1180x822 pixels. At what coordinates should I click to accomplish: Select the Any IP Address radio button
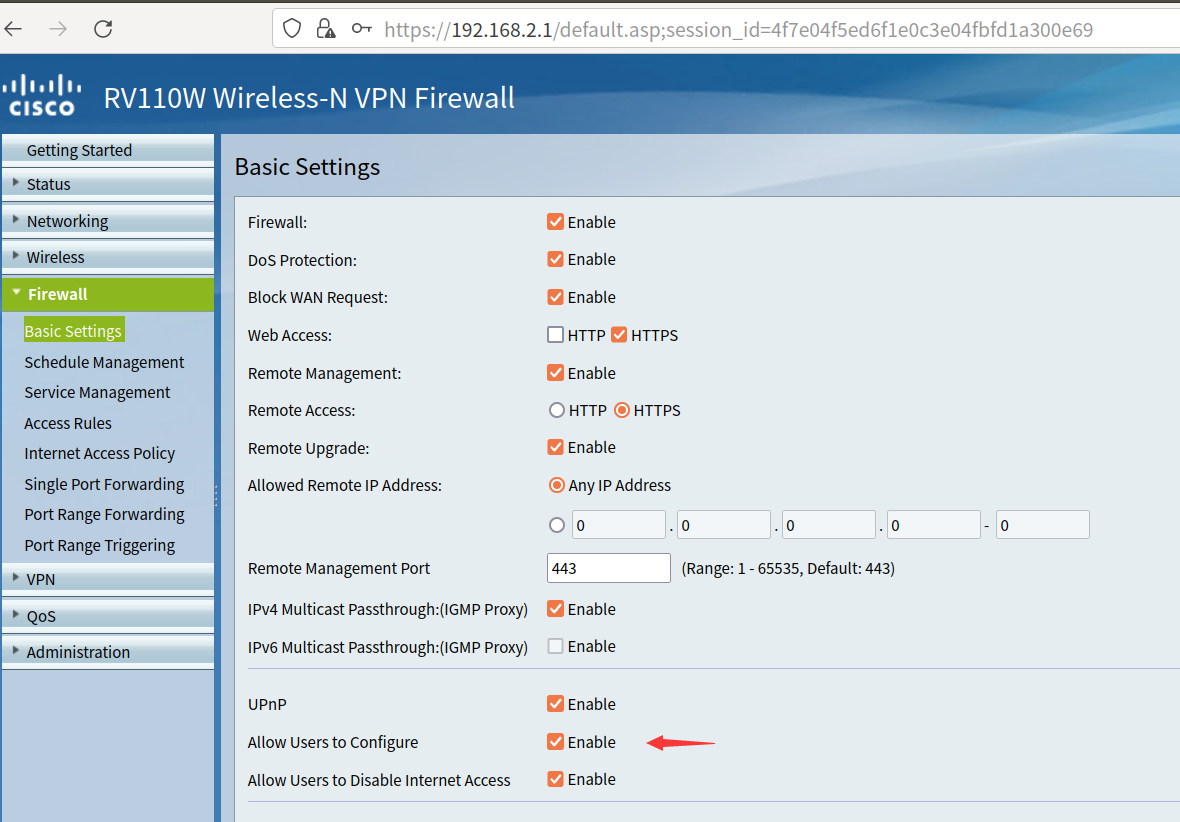pyautogui.click(x=557, y=486)
